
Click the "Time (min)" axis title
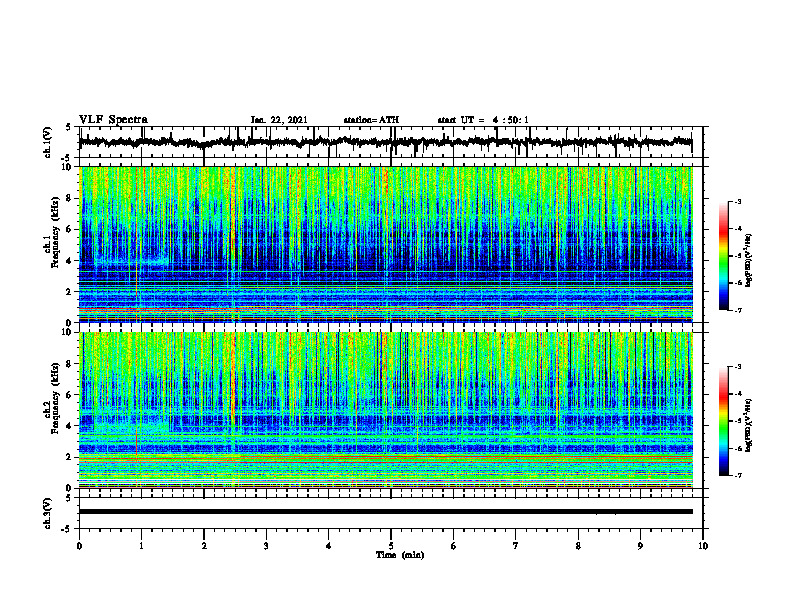[400, 555]
